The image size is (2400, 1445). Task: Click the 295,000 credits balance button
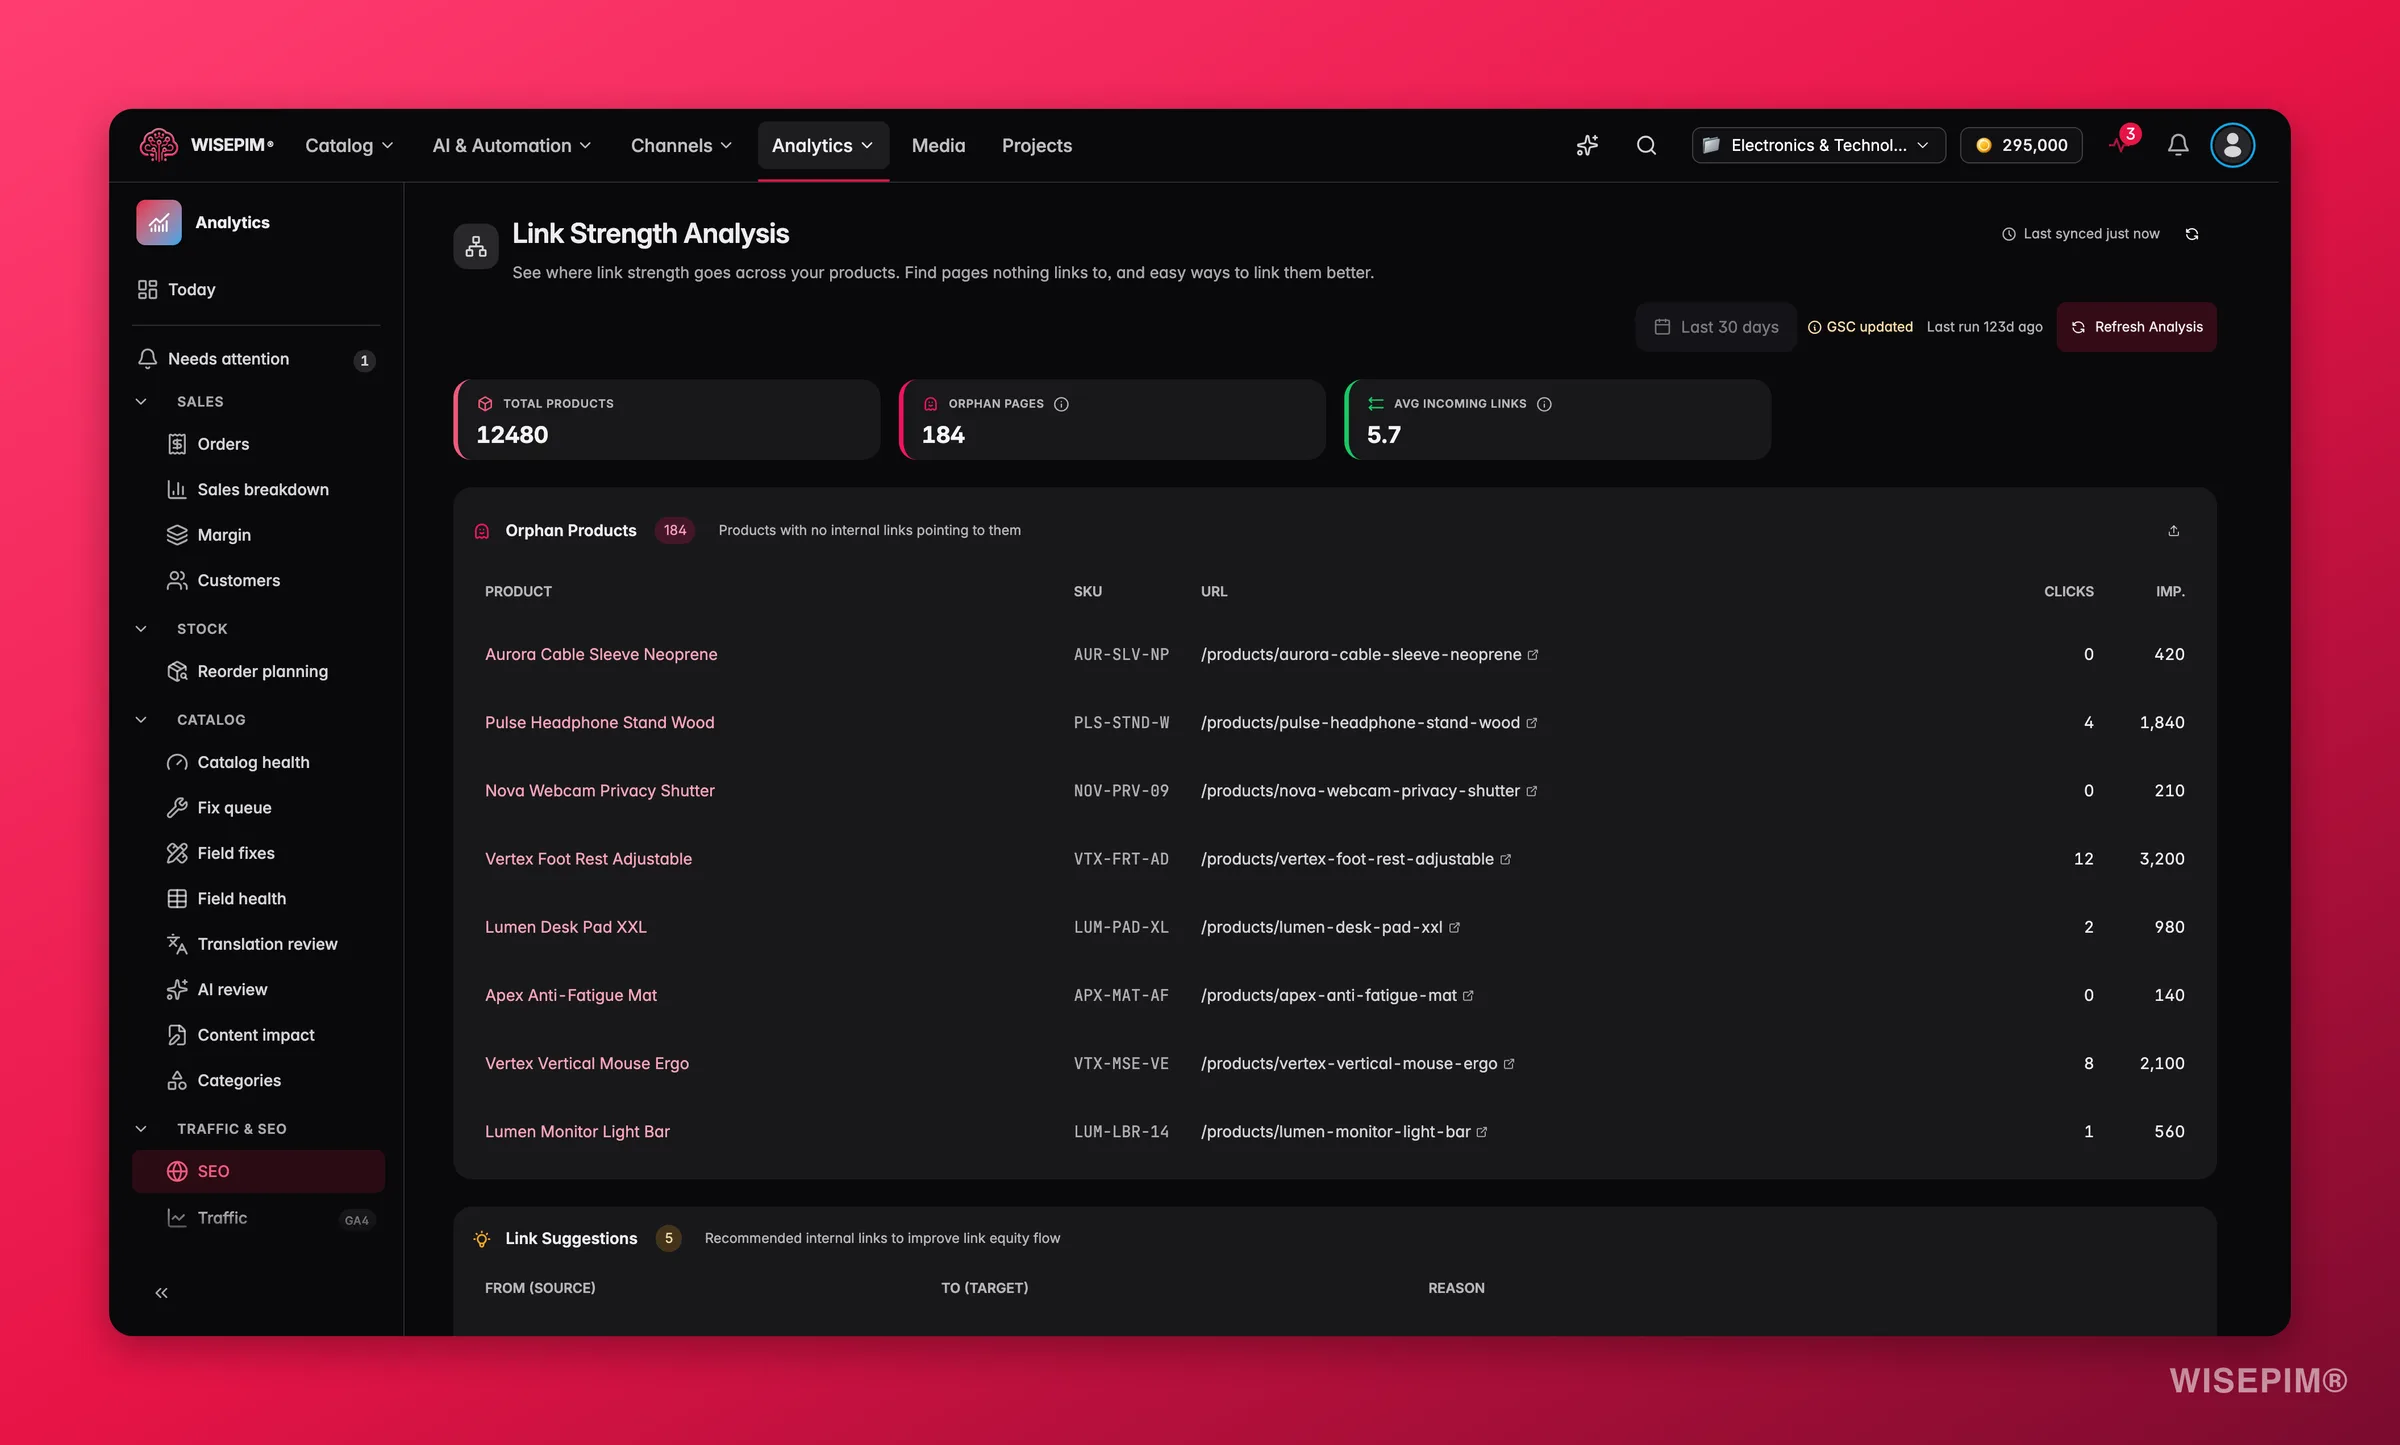click(x=2021, y=146)
